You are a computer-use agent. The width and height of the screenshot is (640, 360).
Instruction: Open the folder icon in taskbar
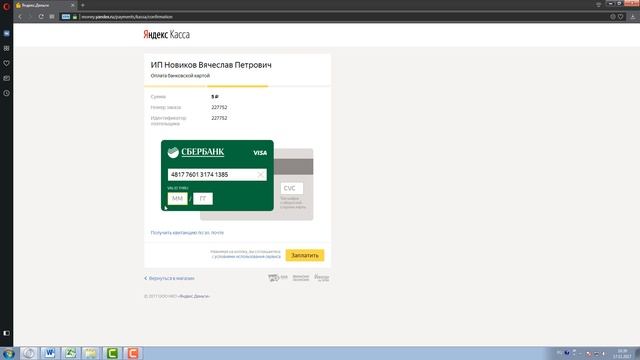point(91,353)
